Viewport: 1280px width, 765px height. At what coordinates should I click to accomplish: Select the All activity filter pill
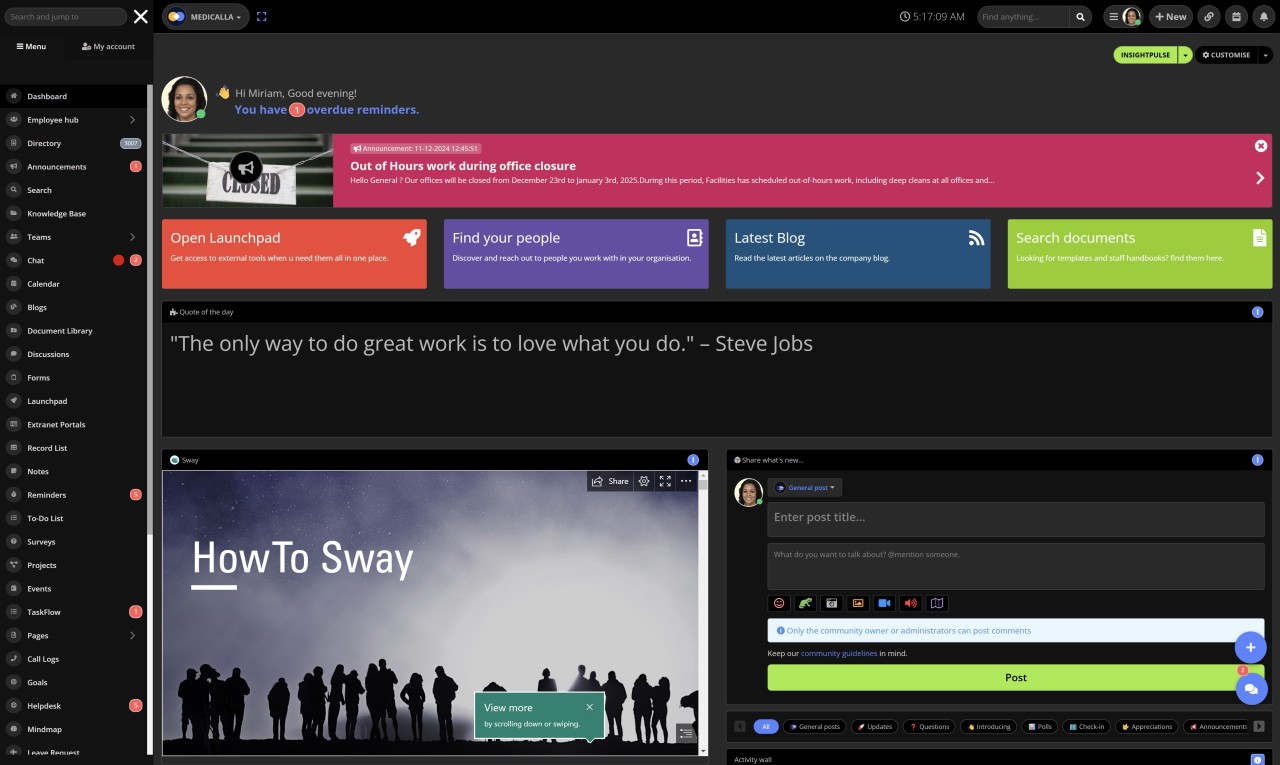[765, 726]
